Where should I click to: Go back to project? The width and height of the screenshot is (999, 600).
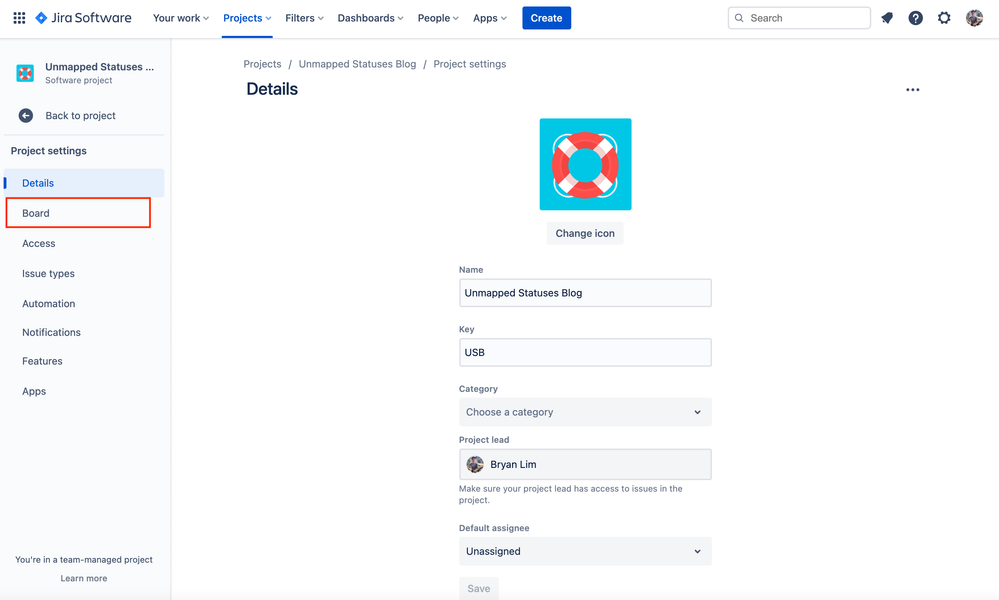coord(80,115)
